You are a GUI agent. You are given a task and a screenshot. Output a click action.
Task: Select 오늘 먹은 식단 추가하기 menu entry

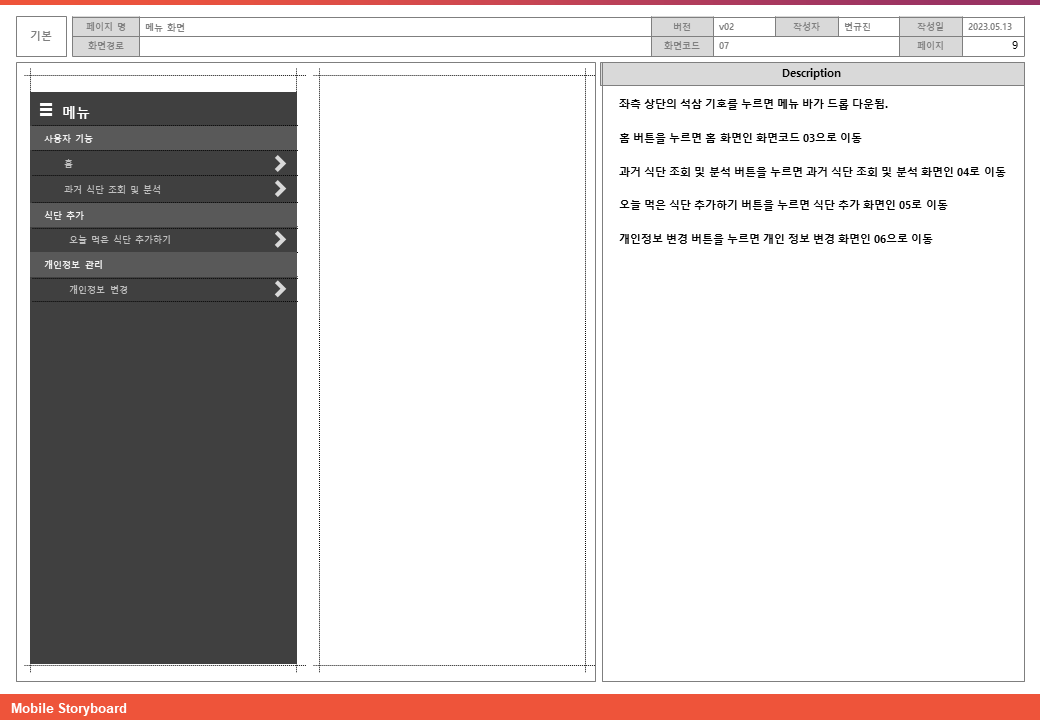164,239
